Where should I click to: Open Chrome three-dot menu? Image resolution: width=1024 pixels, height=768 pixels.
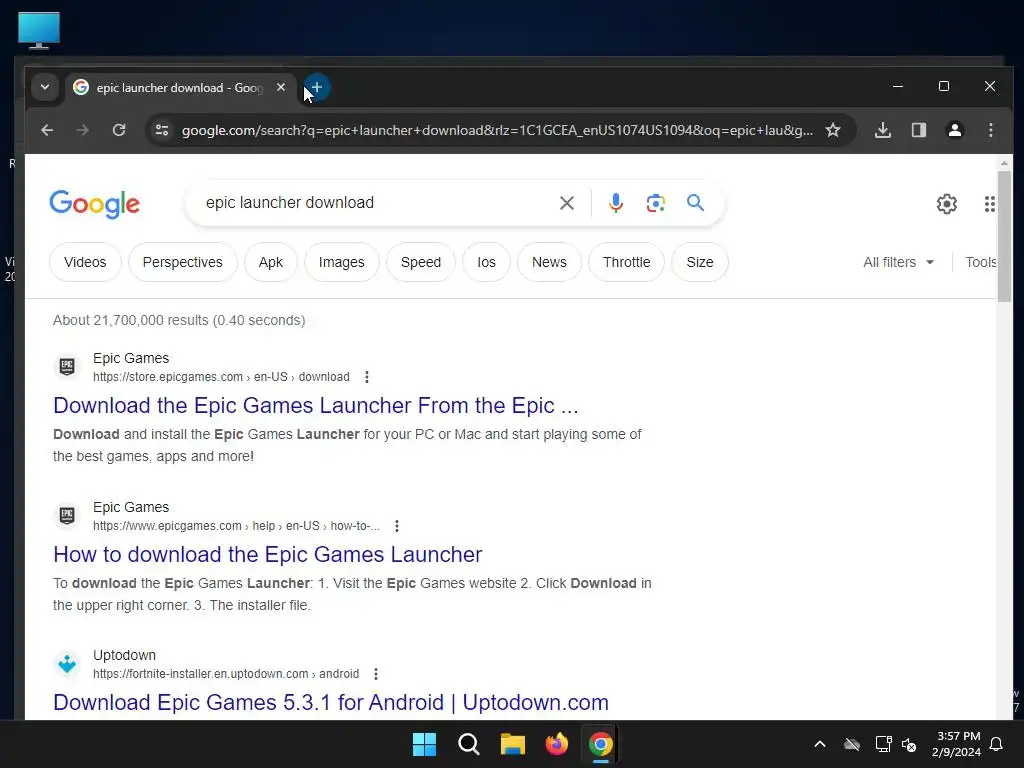pos(991,130)
